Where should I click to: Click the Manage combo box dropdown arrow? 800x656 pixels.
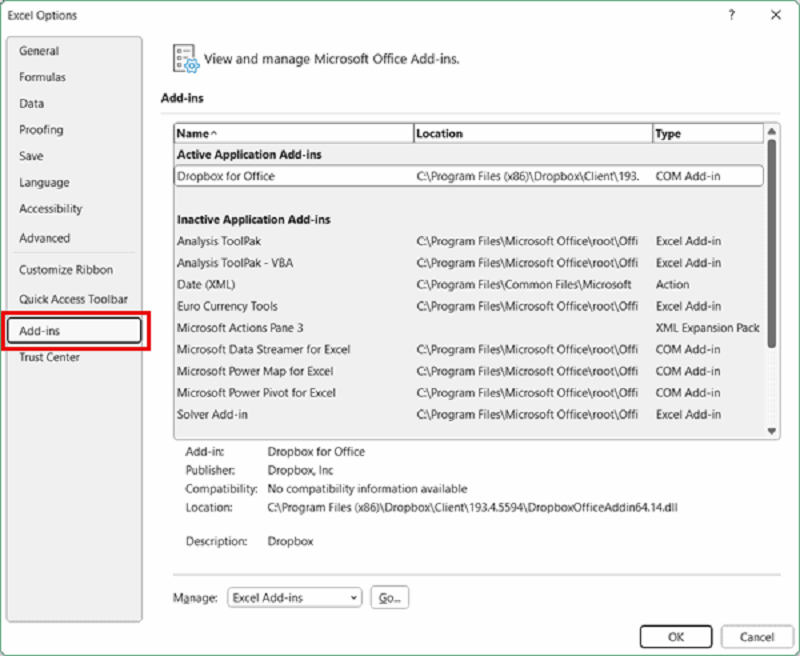[x=354, y=597]
